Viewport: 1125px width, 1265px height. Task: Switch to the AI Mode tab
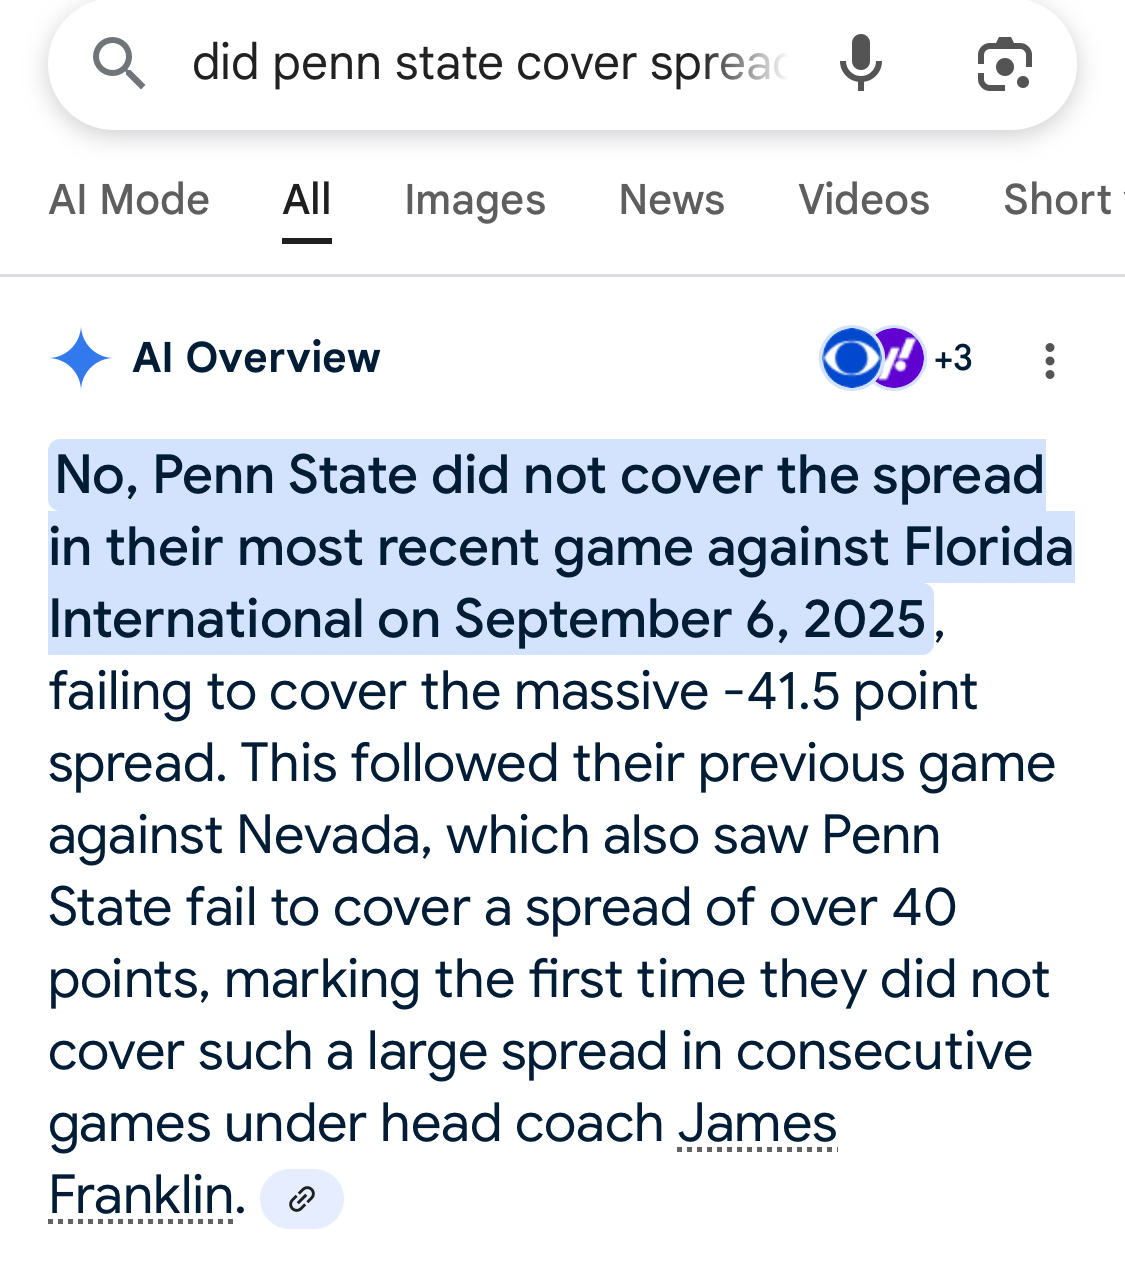[129, 200]
